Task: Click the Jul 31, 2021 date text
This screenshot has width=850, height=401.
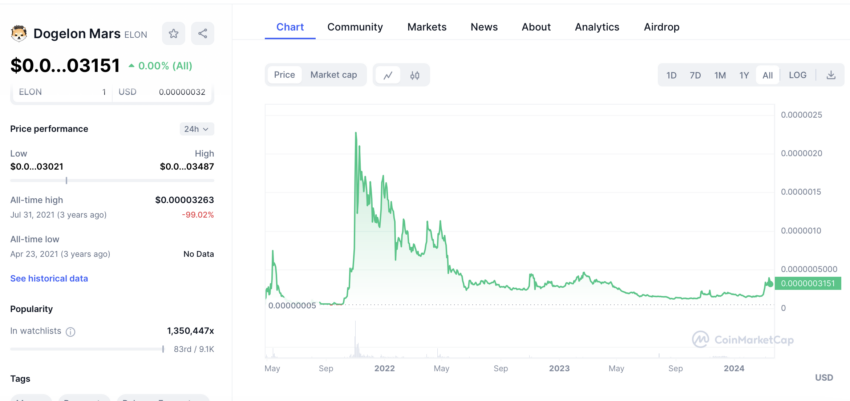Action: point(59,215)
